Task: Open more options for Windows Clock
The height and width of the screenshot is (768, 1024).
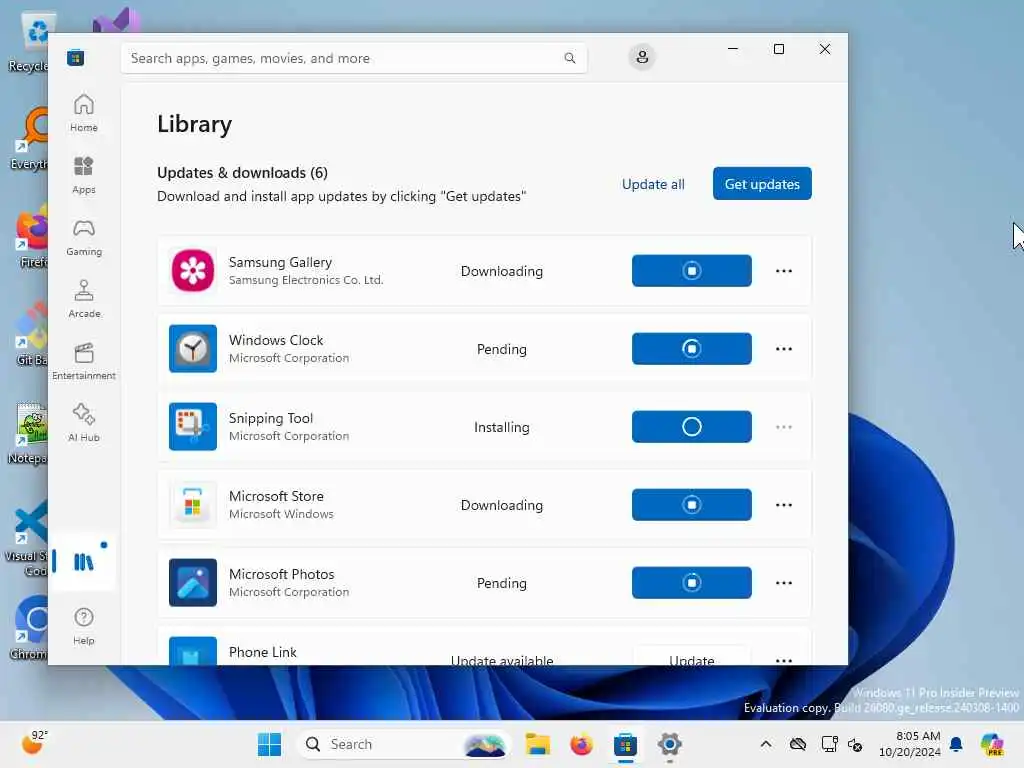Action: click(x=784, y=349)
